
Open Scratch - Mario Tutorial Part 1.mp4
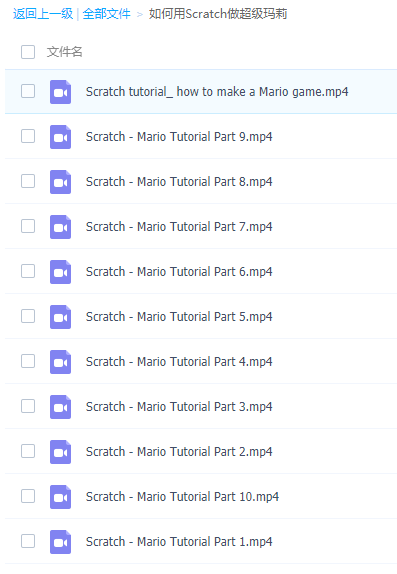click(179, 542)
